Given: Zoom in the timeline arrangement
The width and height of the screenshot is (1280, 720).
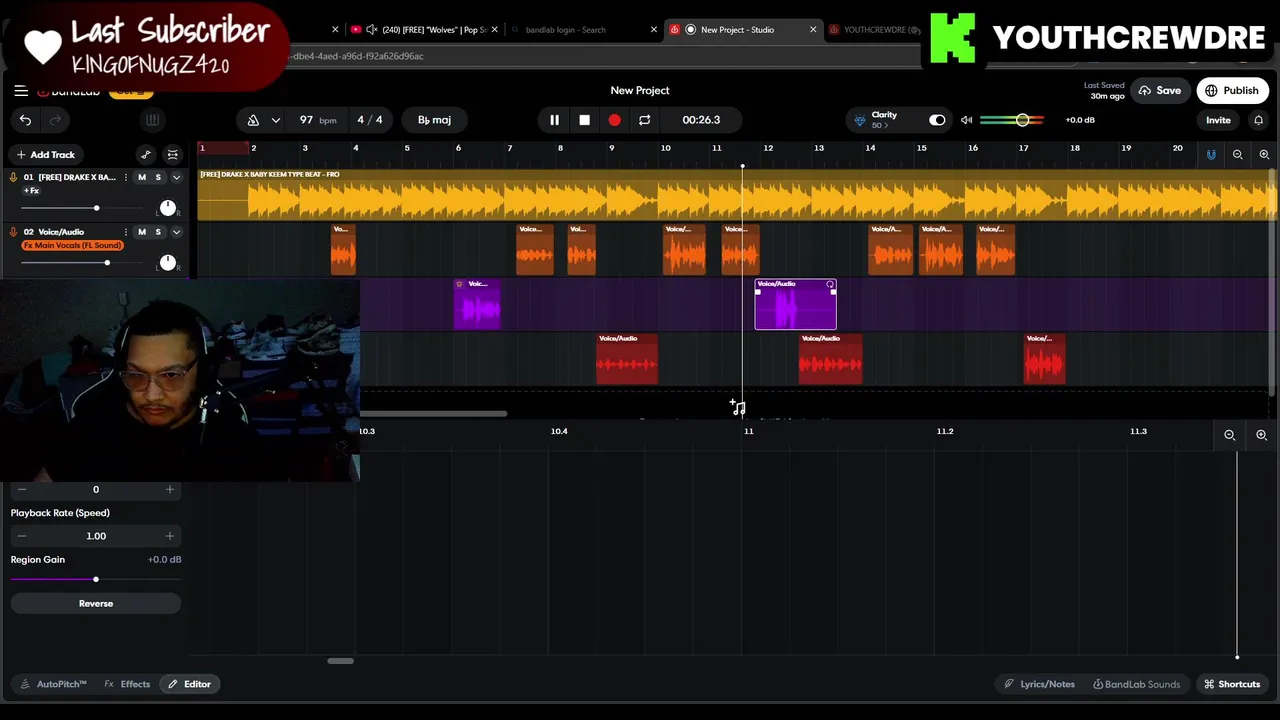Looking at the screenshot, I should point(1264,155).
